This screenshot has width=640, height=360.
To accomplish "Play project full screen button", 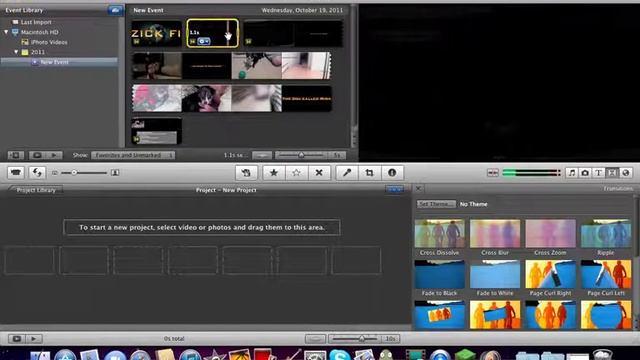I will [x=17, y=339].
